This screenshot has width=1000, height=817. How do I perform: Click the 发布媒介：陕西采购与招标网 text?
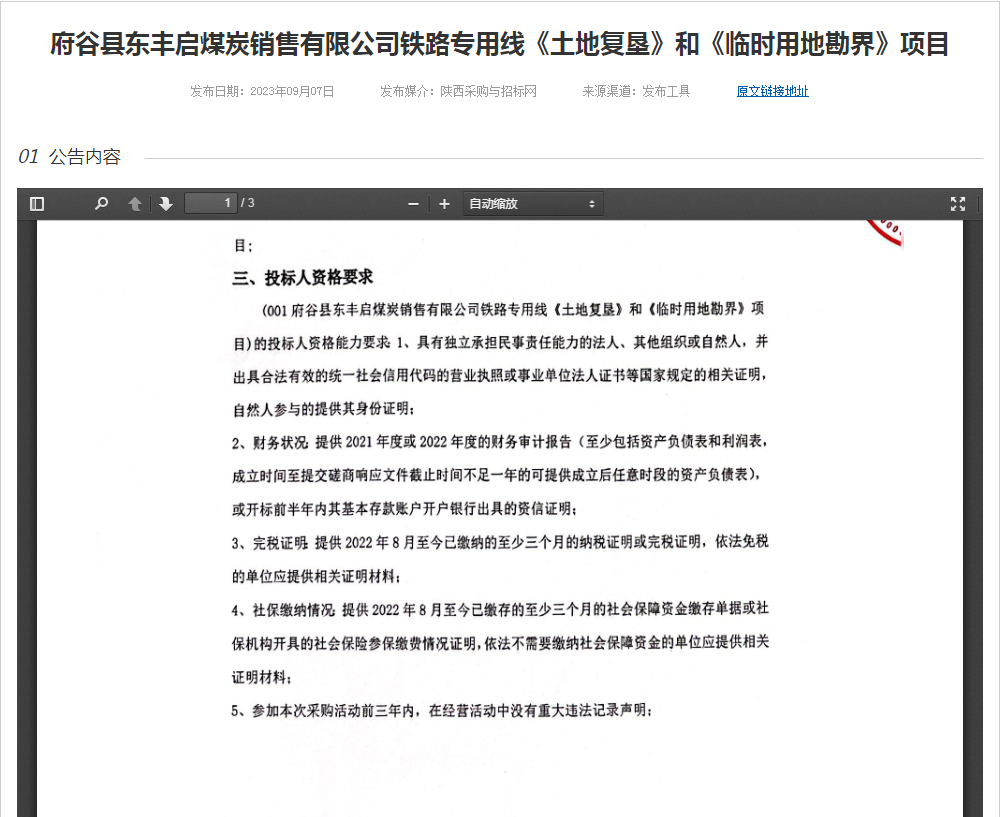point(458,91)
